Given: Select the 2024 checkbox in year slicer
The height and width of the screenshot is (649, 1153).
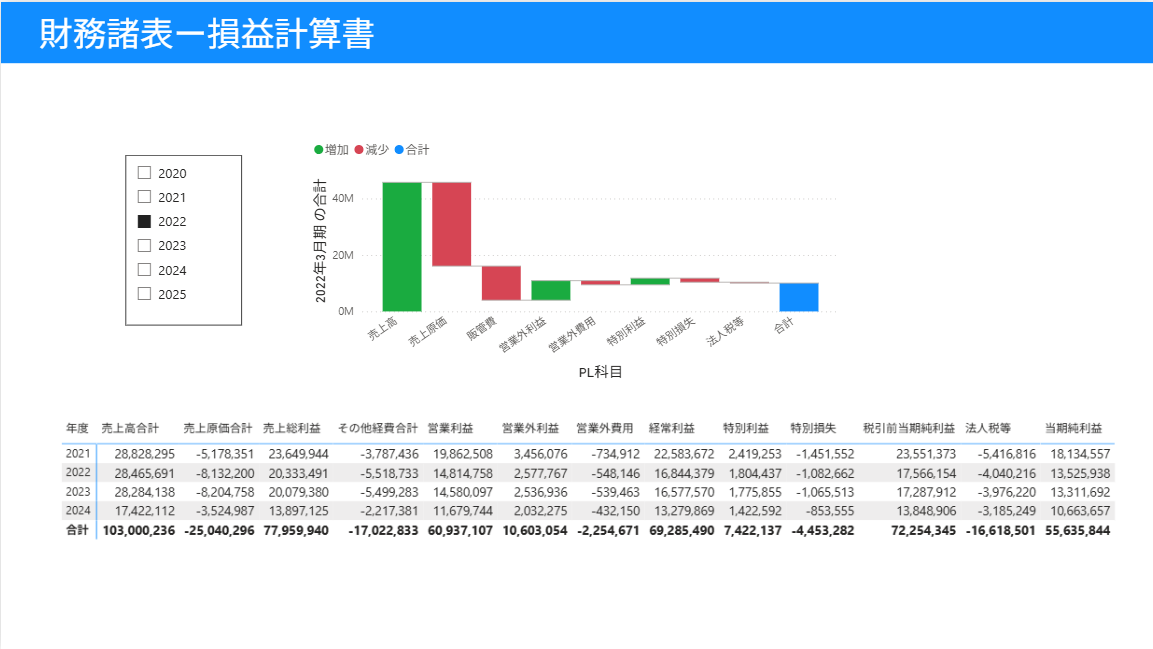Looking at the screenshot, I should pyautogui.click(x=144, y=270).
